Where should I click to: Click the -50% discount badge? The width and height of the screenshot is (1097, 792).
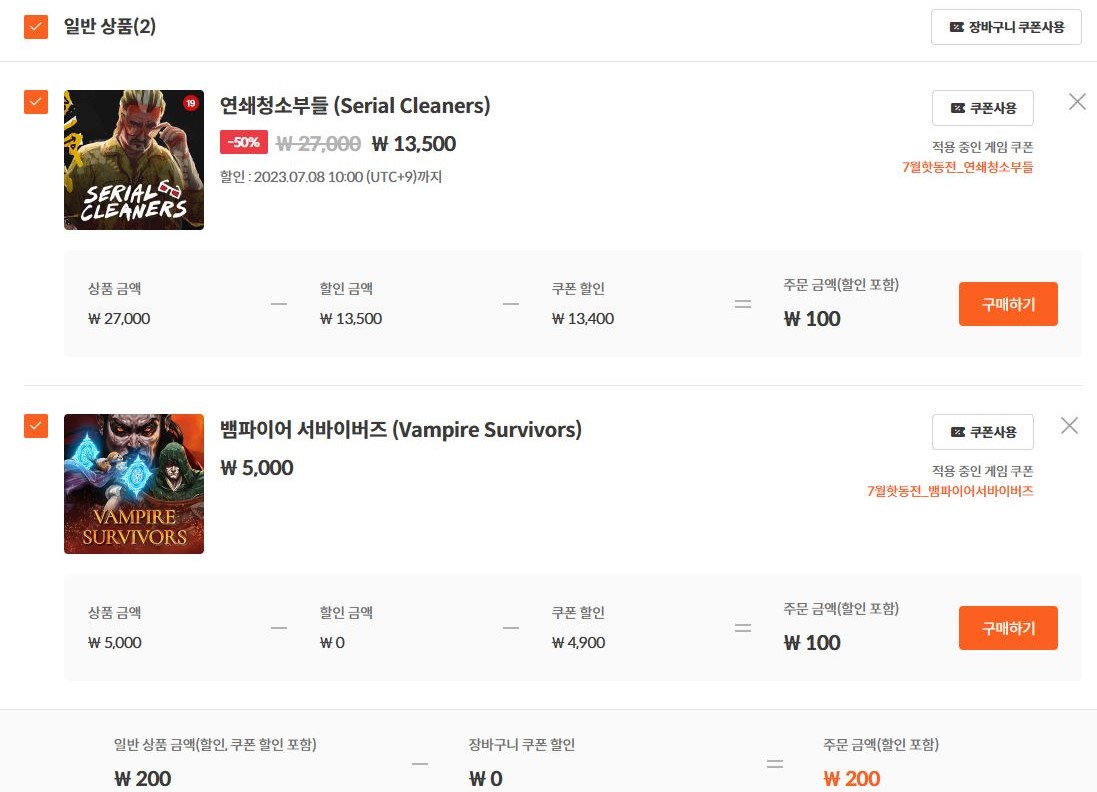point(244,143)
